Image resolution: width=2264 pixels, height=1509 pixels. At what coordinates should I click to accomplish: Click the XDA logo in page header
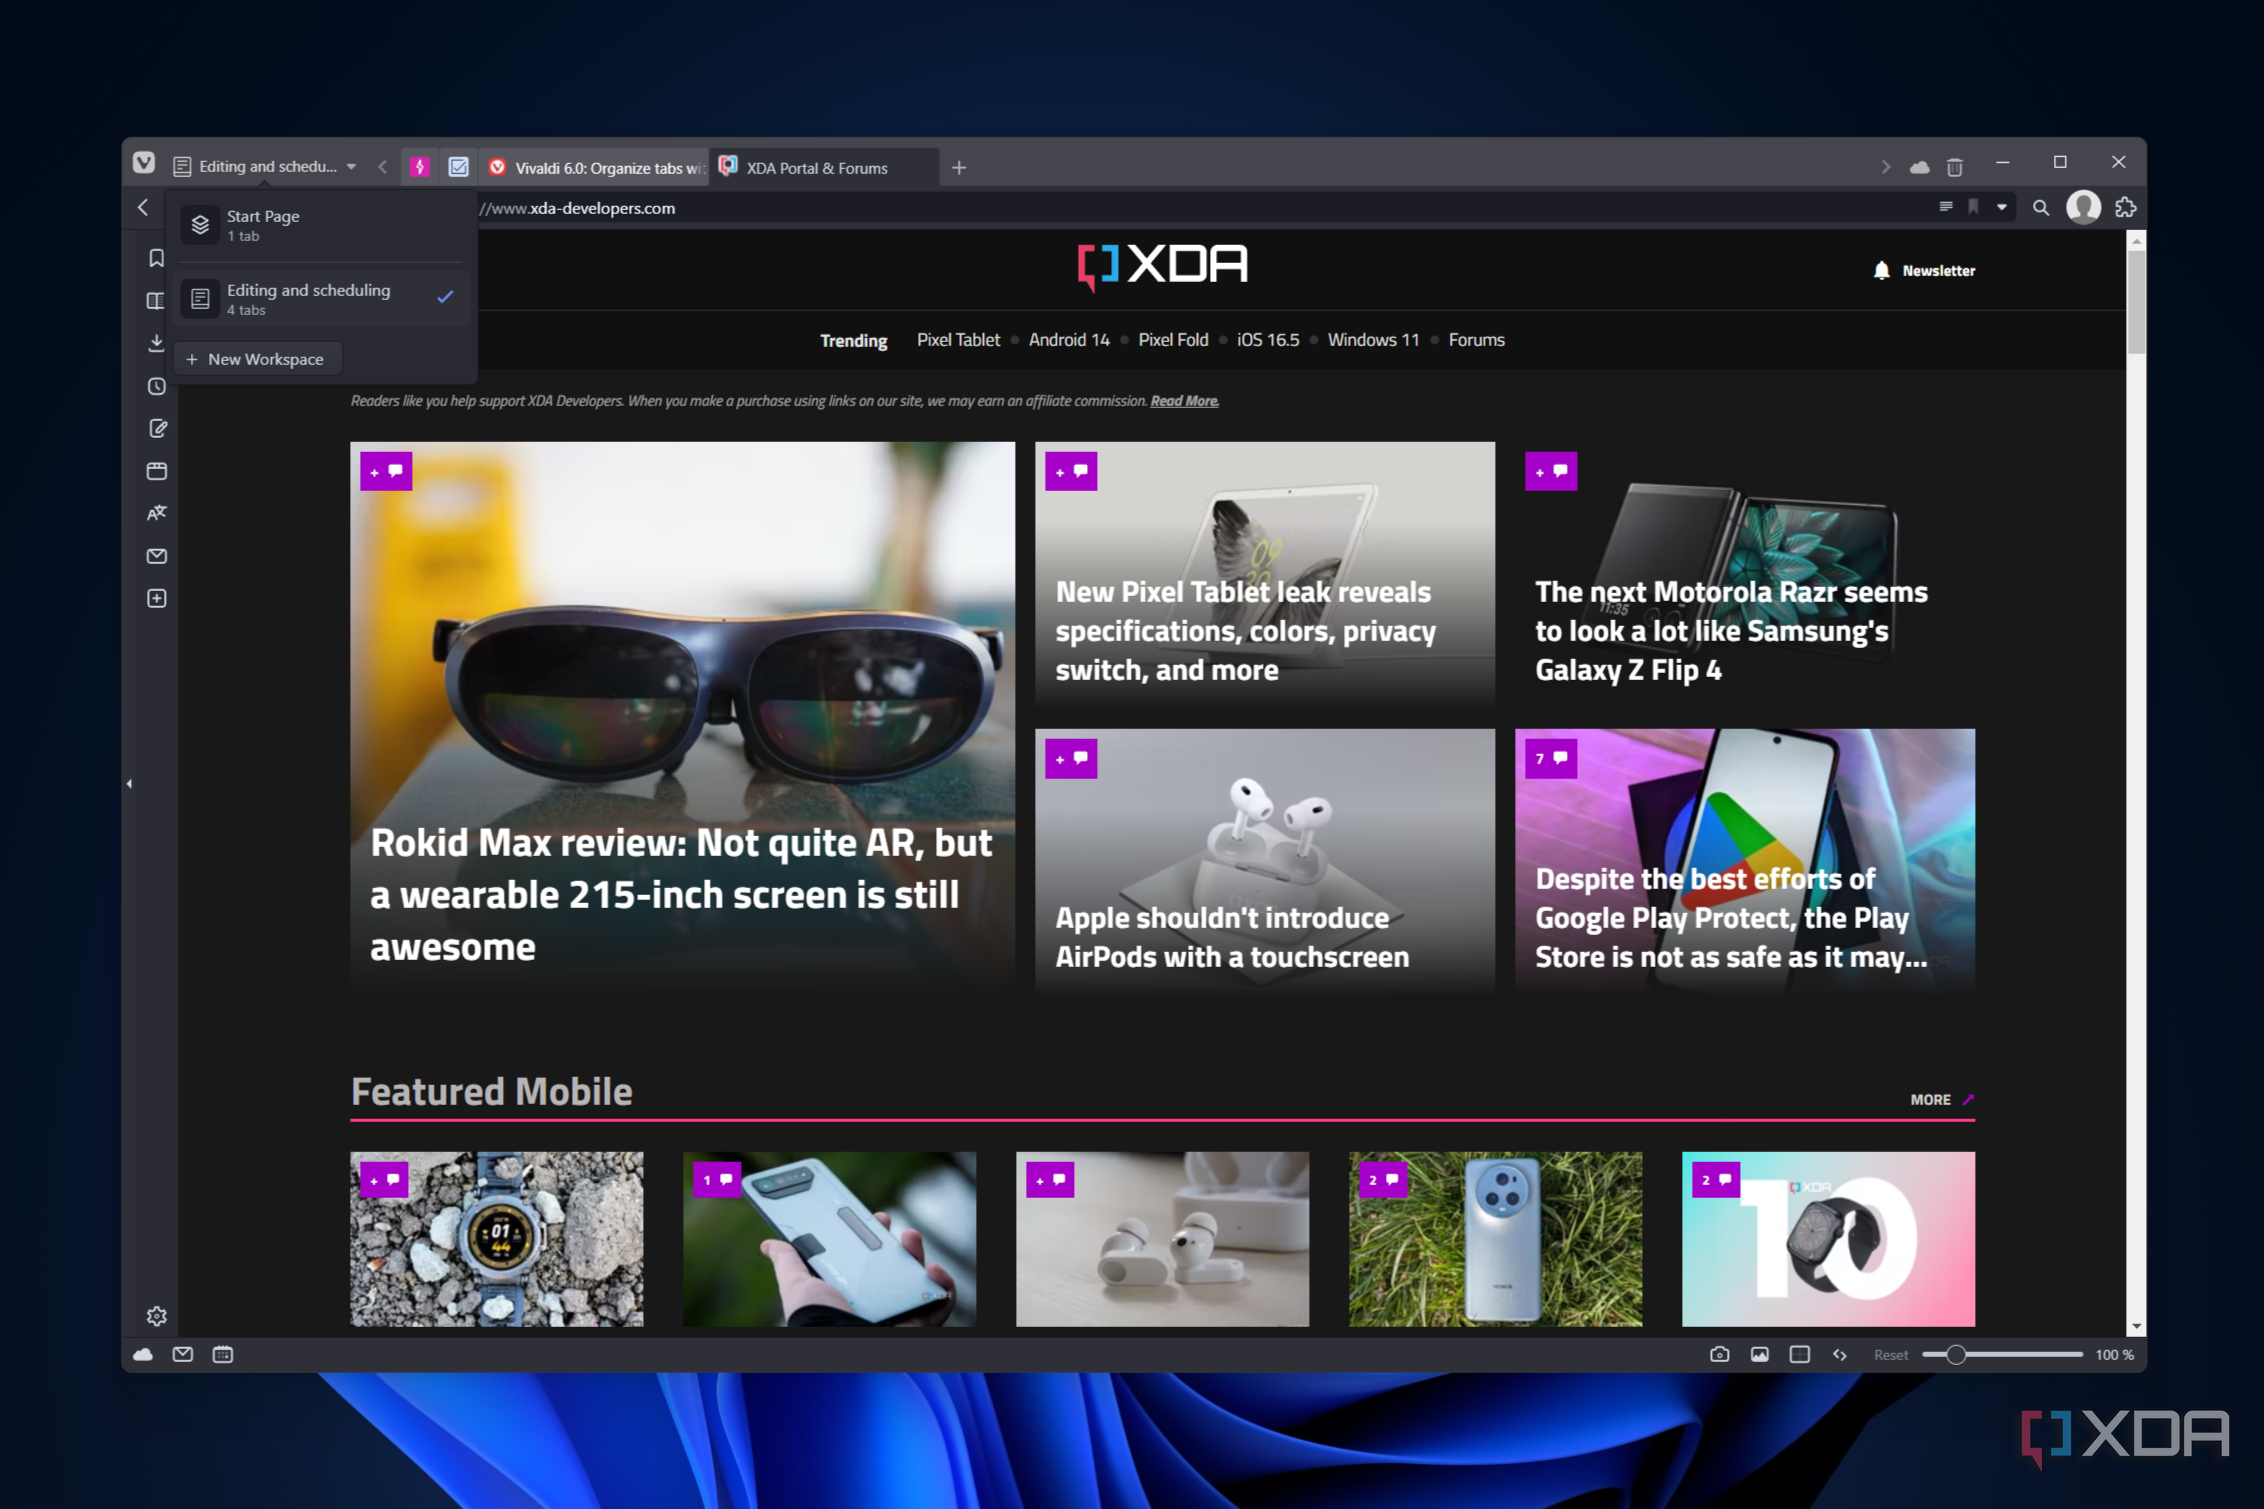(1162, 266)
